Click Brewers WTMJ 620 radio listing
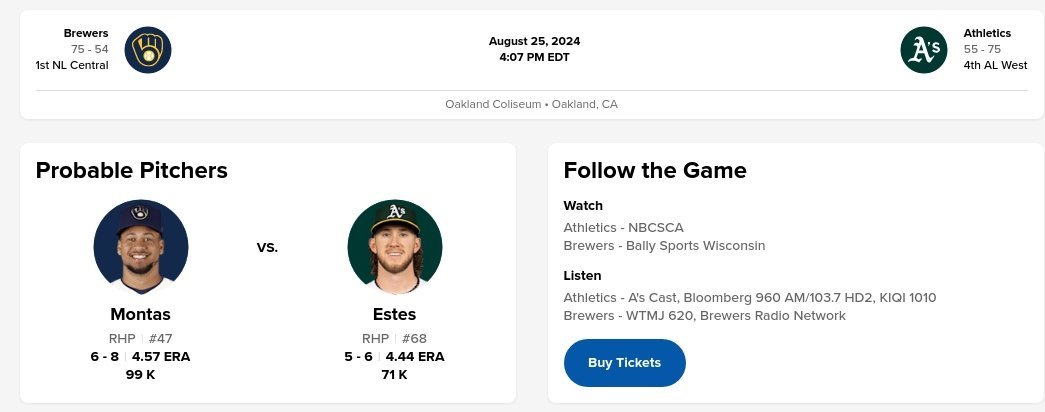This screenshot has width=1045, height=412. (x=704, y=315)
